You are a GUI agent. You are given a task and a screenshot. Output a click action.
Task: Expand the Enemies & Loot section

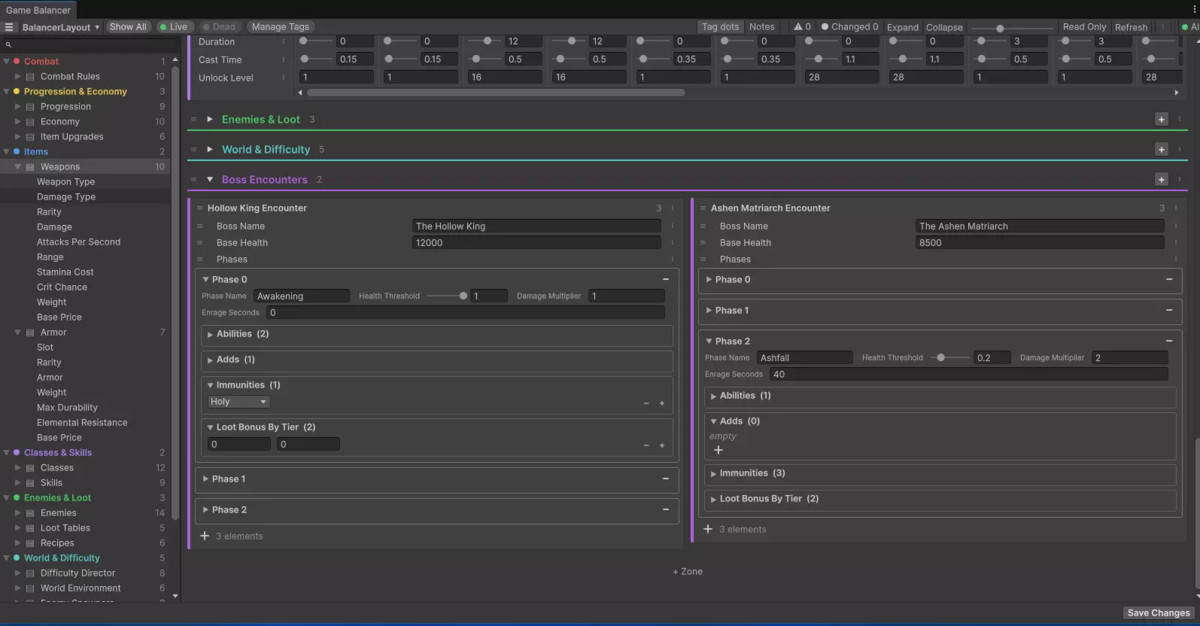tap(210, 119)
